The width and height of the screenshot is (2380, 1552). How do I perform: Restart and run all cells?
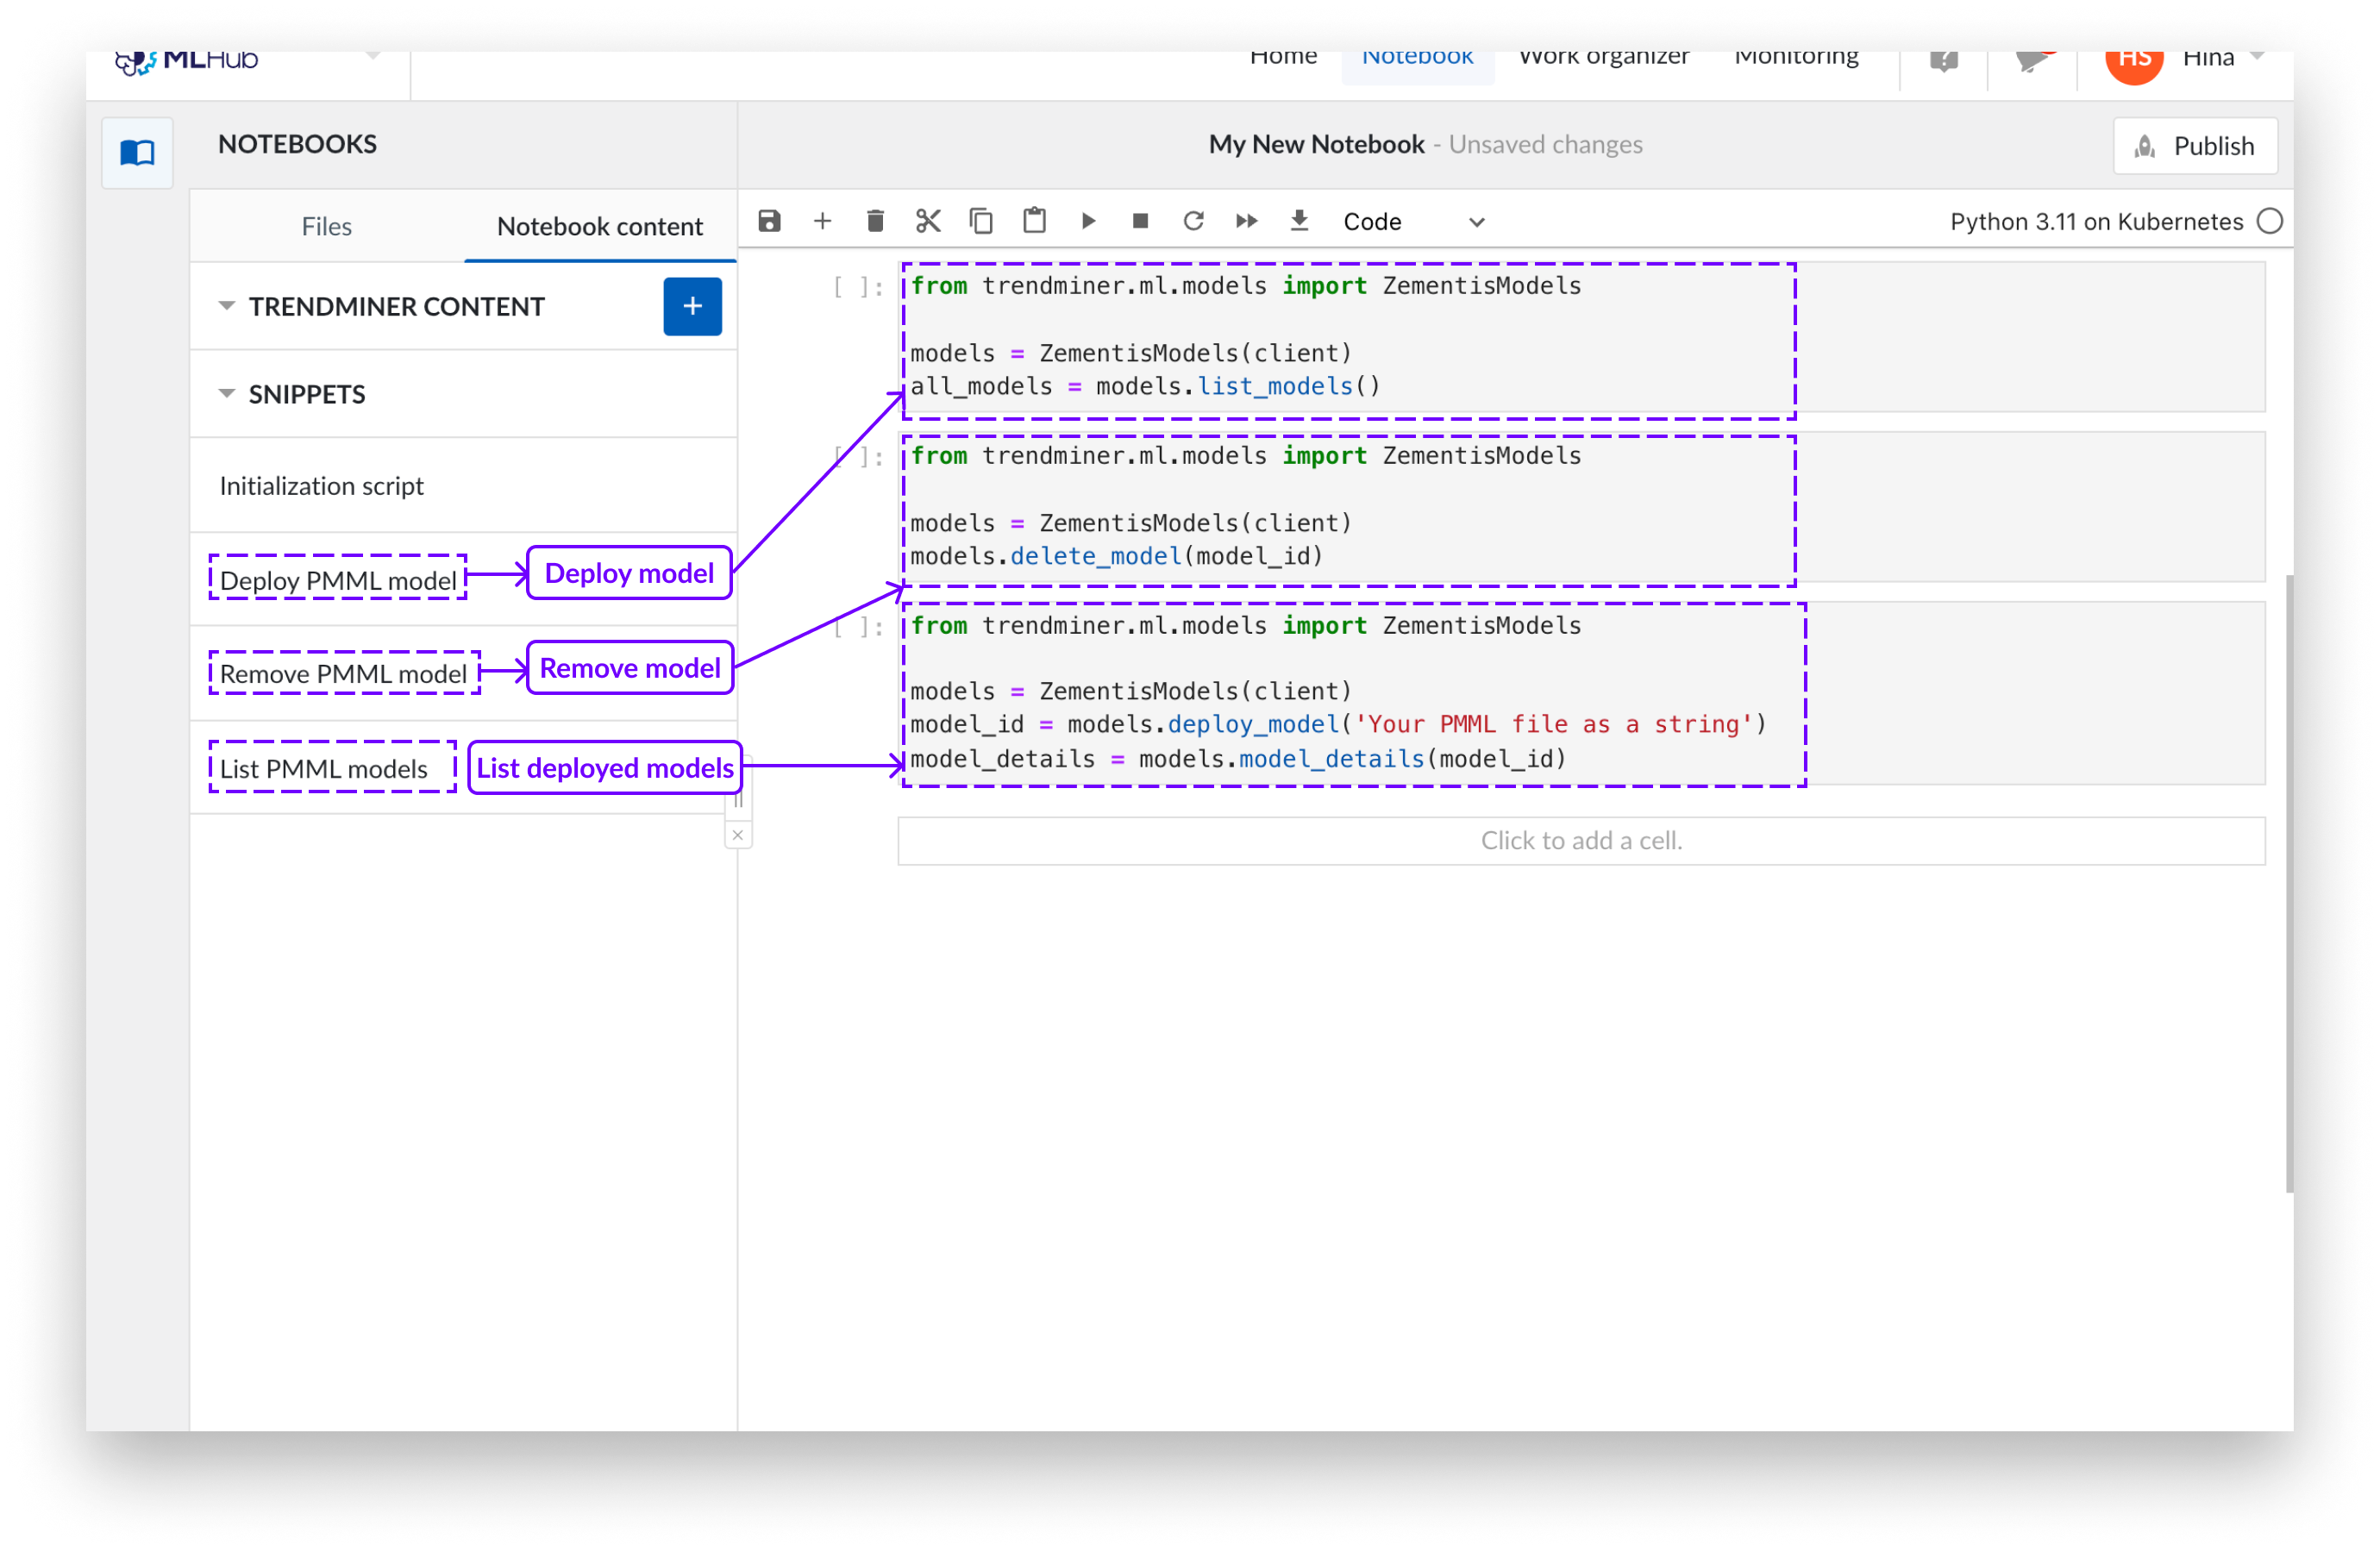pos(1246,221)
